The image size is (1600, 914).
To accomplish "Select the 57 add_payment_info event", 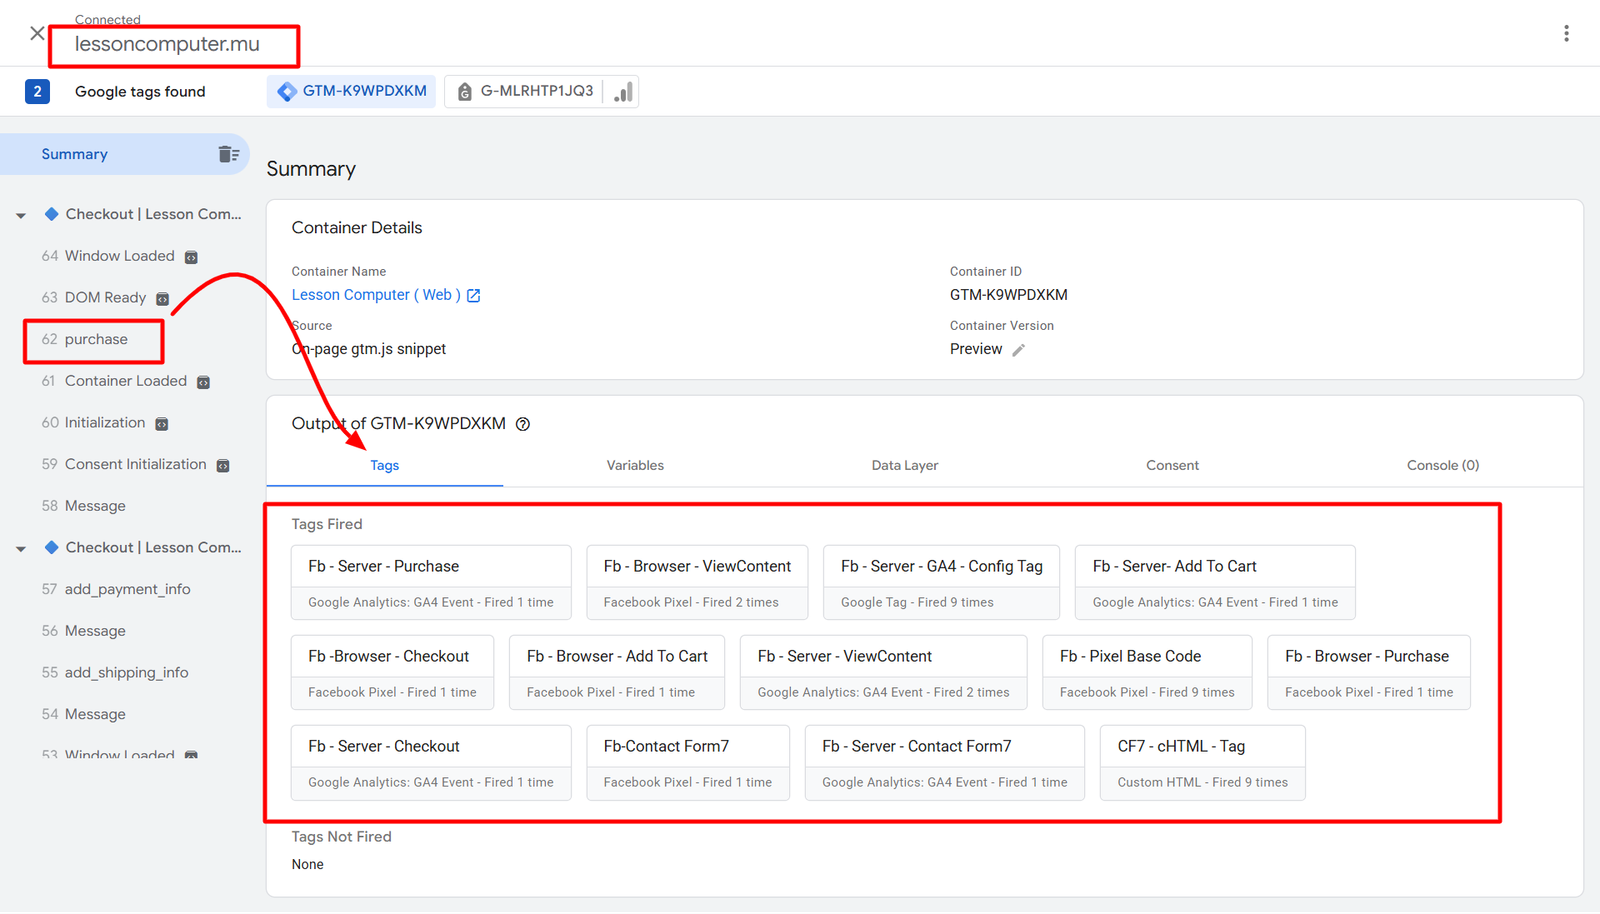I will [126, 589].
